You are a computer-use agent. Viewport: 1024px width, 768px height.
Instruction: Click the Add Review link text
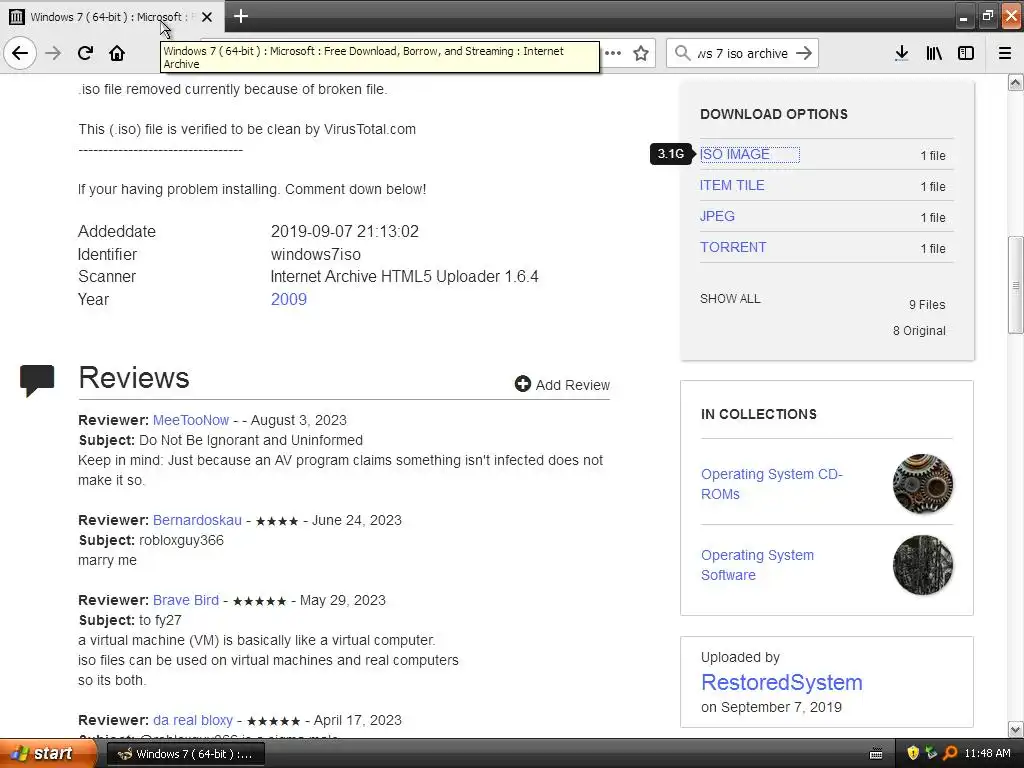click(x=573, y=385)
